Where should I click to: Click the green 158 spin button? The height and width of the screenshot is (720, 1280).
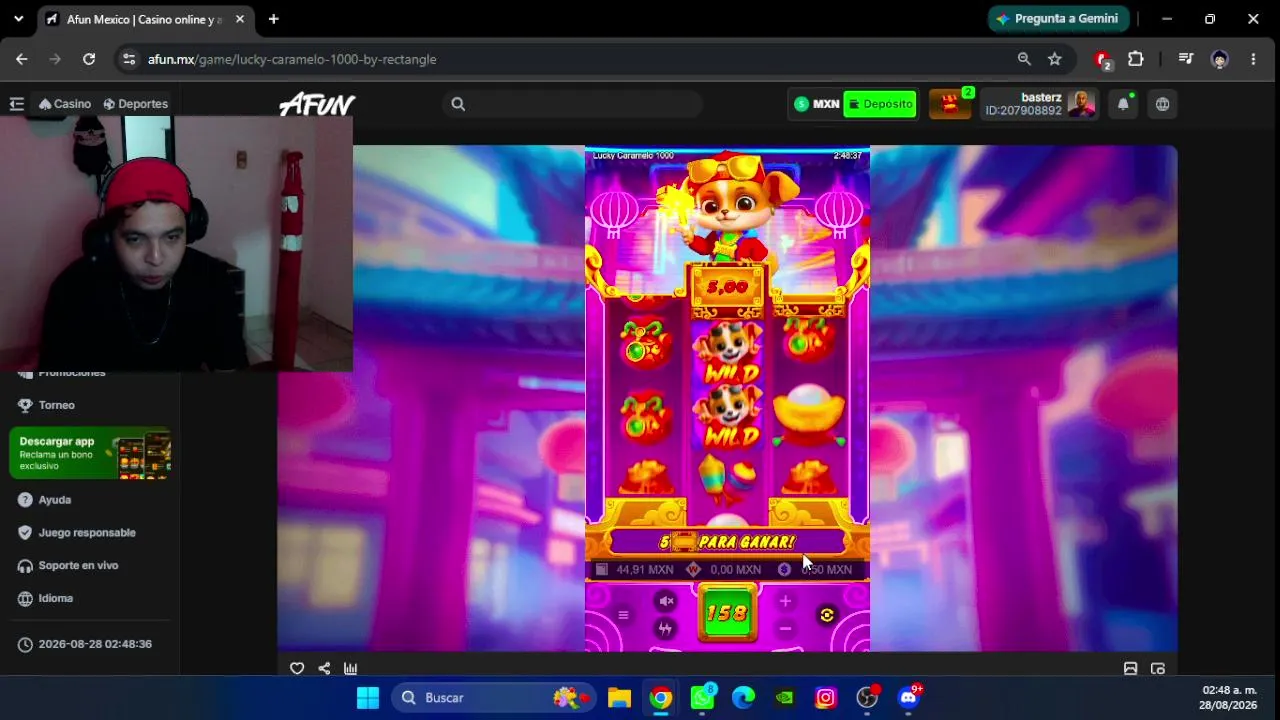727,613
